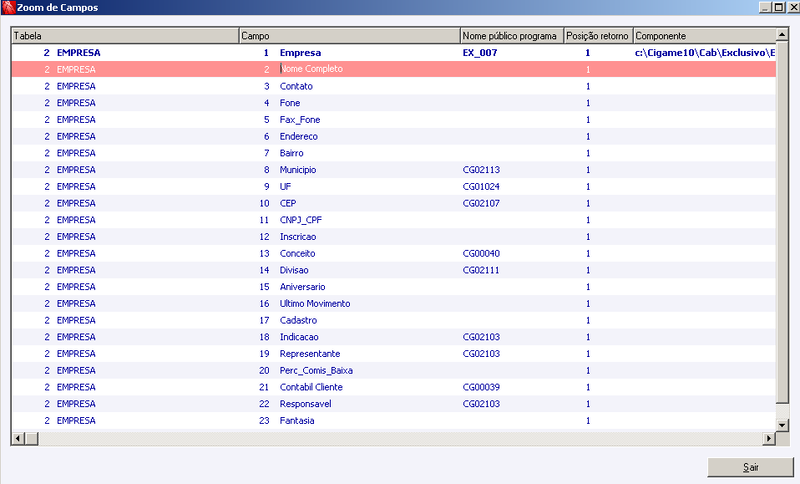Viewport: 800px width, 484px height.
Task: Select the Aniversario row
Action: pos(393,287)
